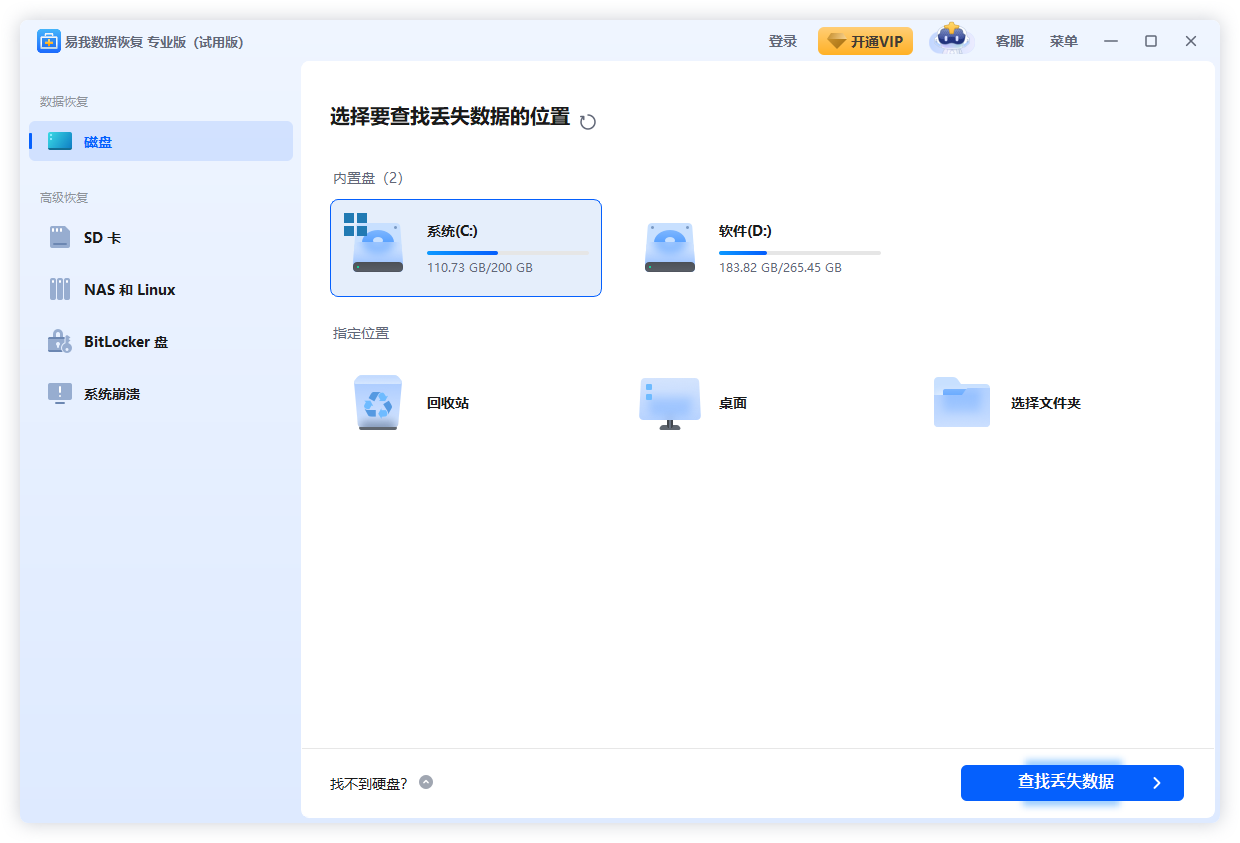Select the 桌面 desktop location icon
The image size is (1240, 843).
(669, 402)
